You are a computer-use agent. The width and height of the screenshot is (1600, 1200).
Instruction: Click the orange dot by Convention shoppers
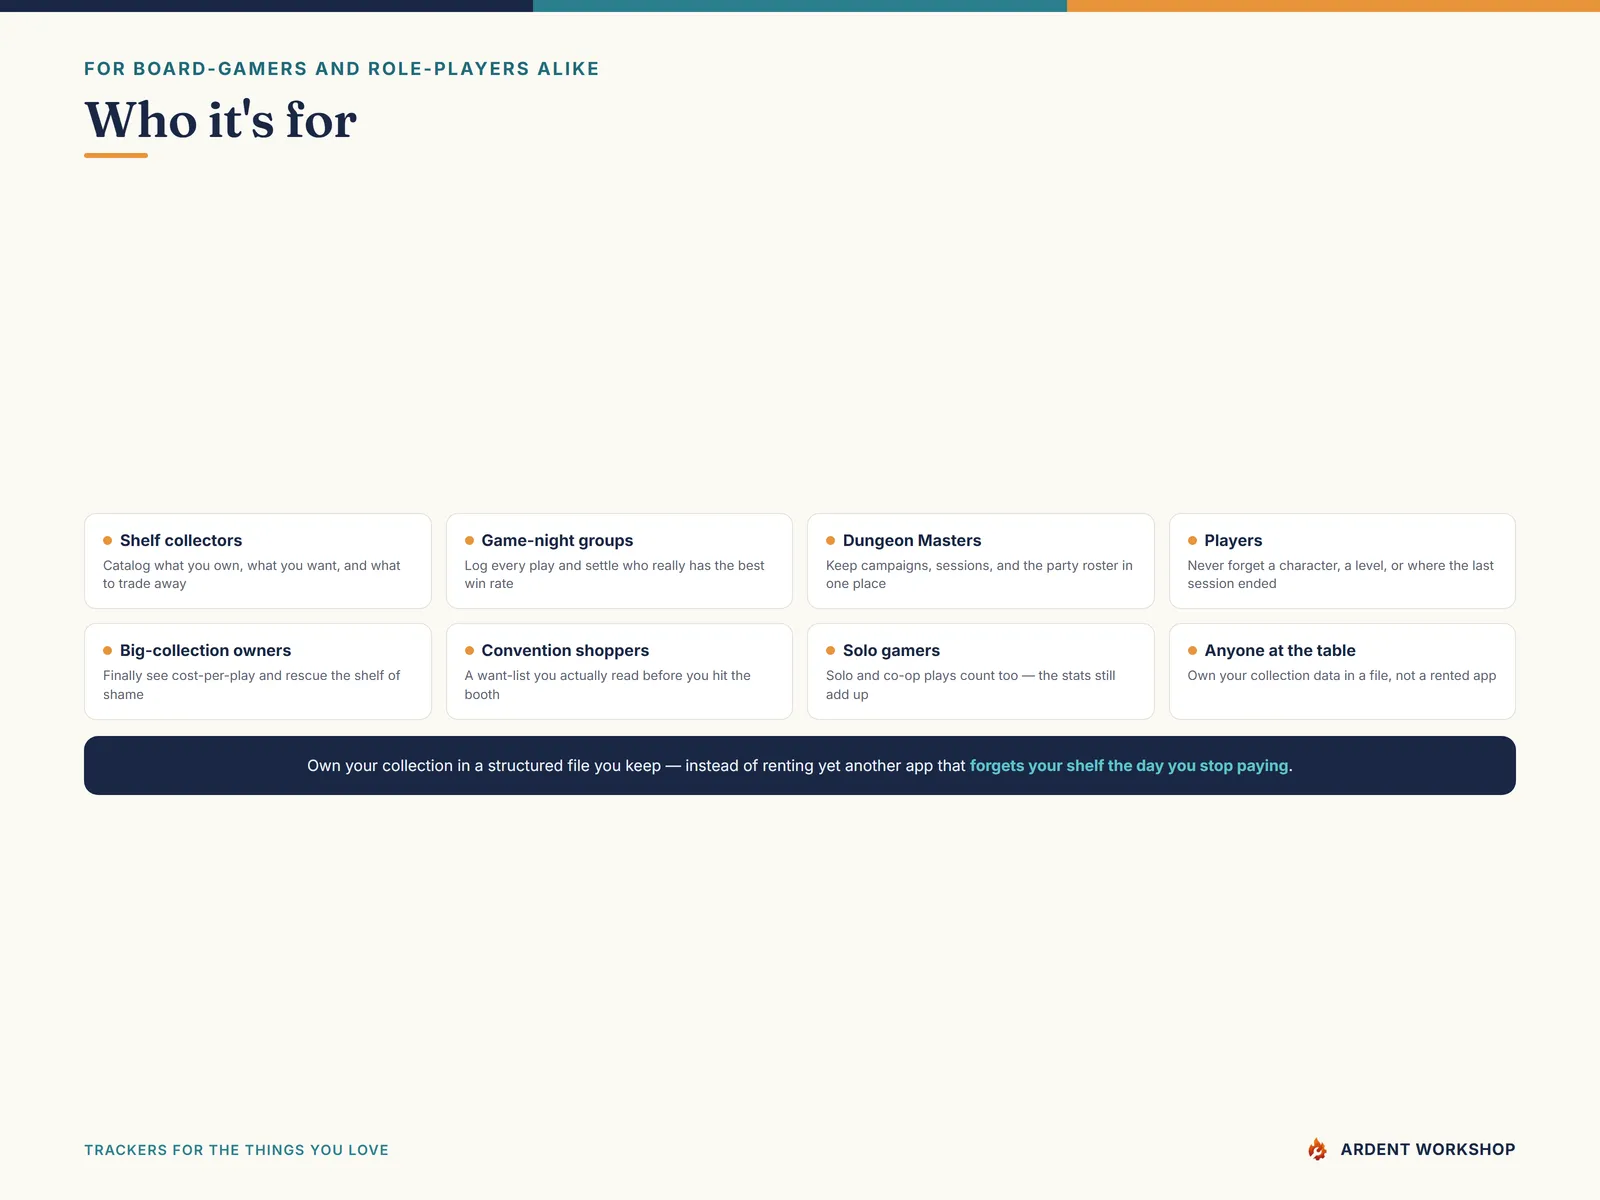(469, 651)
